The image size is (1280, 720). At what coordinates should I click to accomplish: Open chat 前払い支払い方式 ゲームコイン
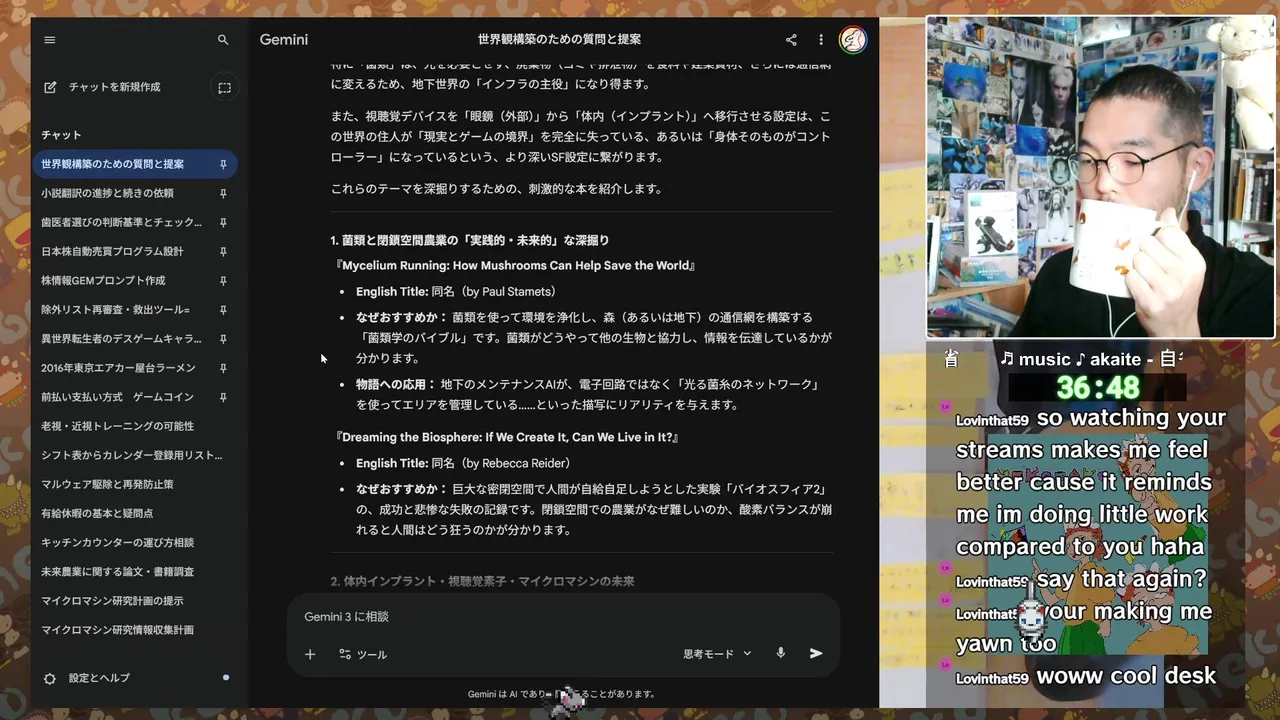pos(134,397)
